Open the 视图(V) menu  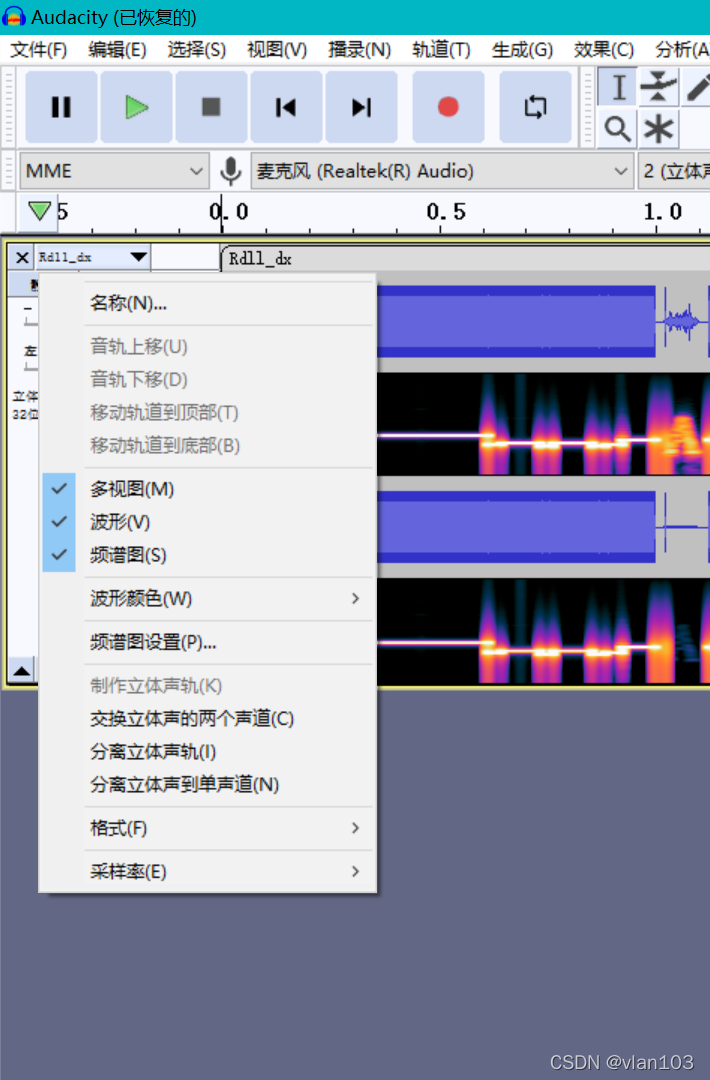[x=277, y=50]
